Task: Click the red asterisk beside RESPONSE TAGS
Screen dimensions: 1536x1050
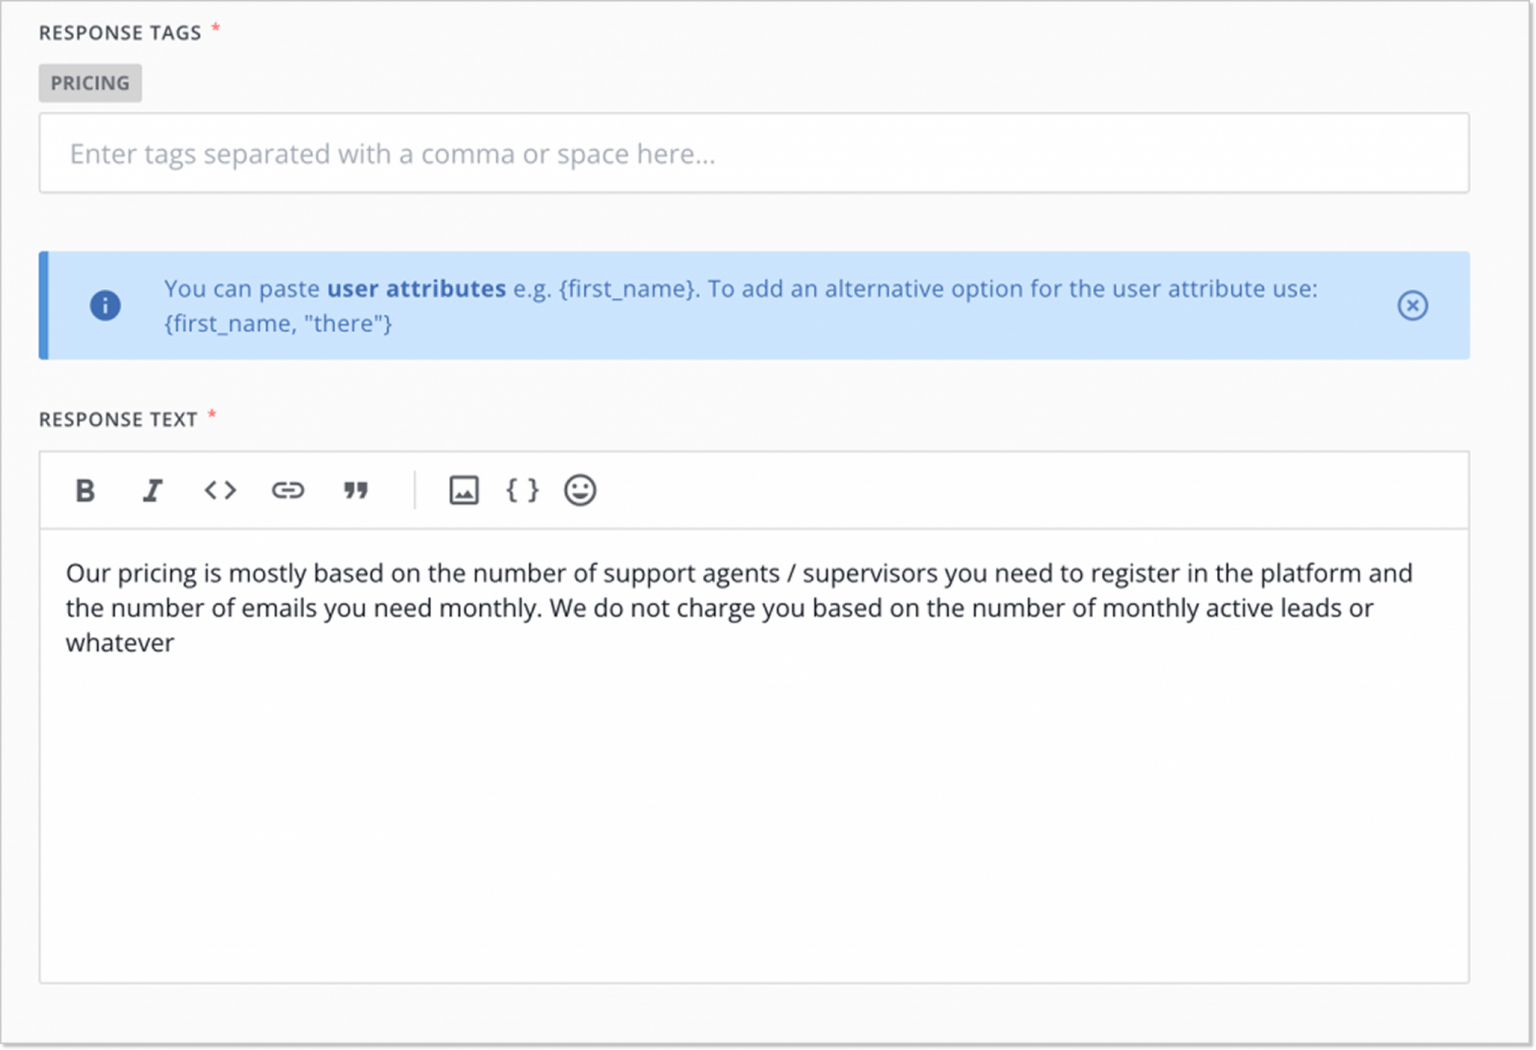Action: [215, 29]
